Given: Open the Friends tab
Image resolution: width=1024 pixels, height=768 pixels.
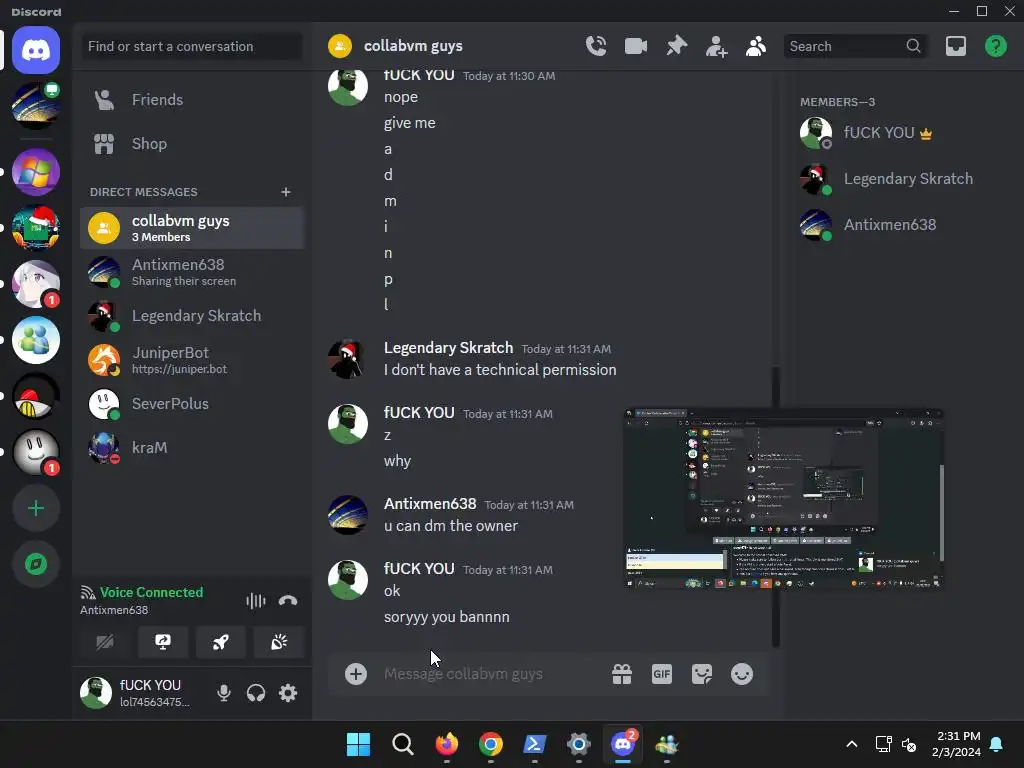Looking at the screenshot, I should [x=191, y=99].
